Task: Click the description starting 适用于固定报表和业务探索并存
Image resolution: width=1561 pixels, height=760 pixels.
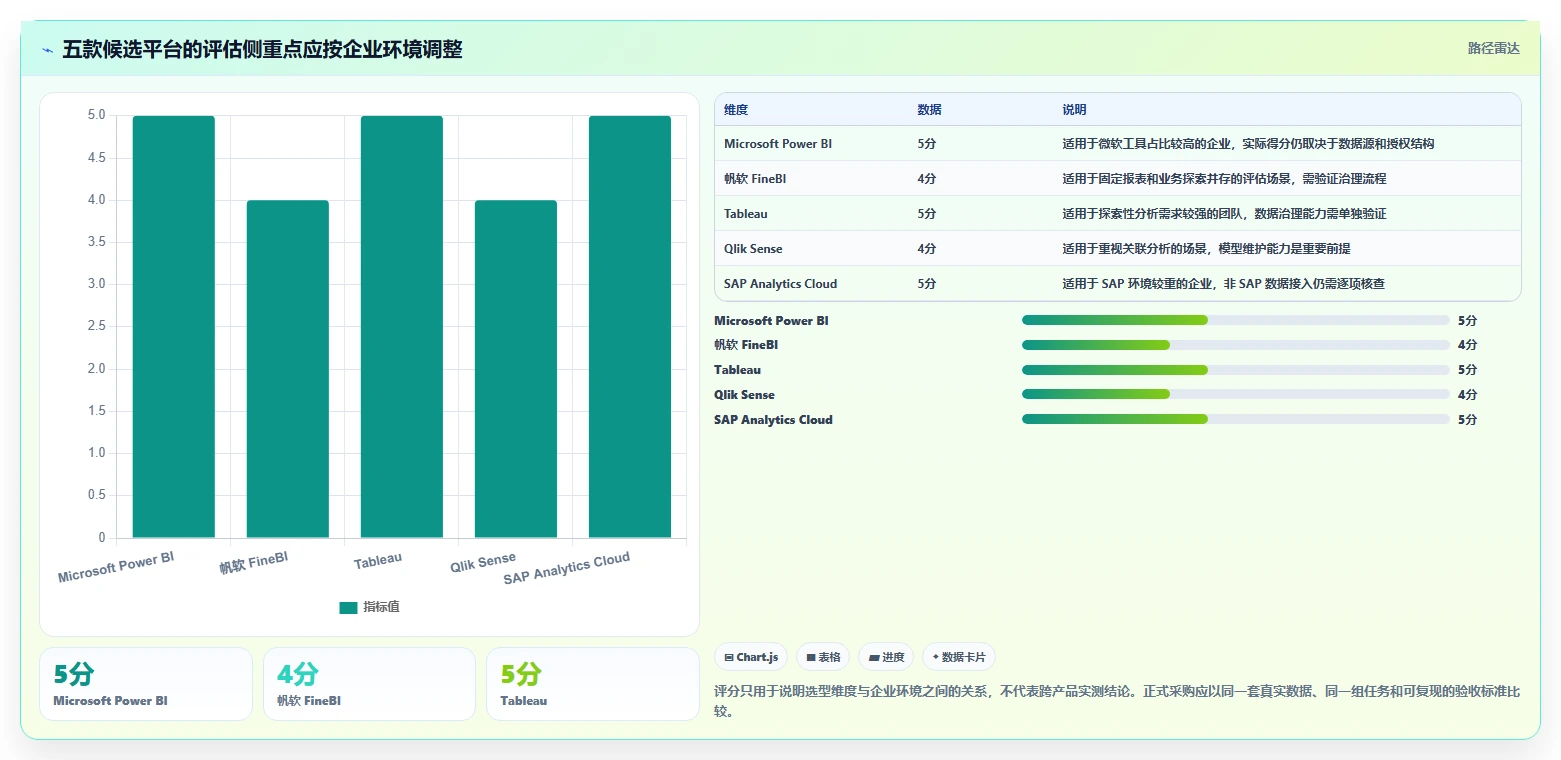Action: coord(1224,179)
